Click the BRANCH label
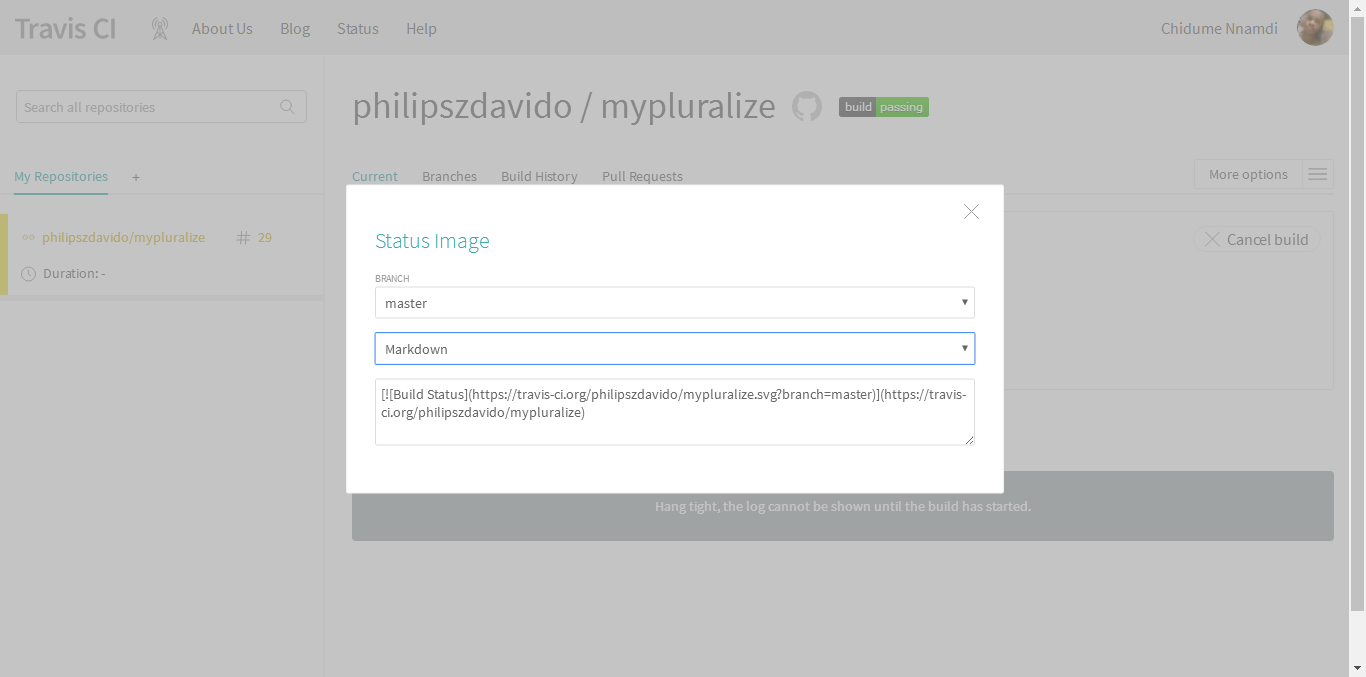The height and width of the screenshot is (677, 1366). pyautogui.click(x=392, y=279)
